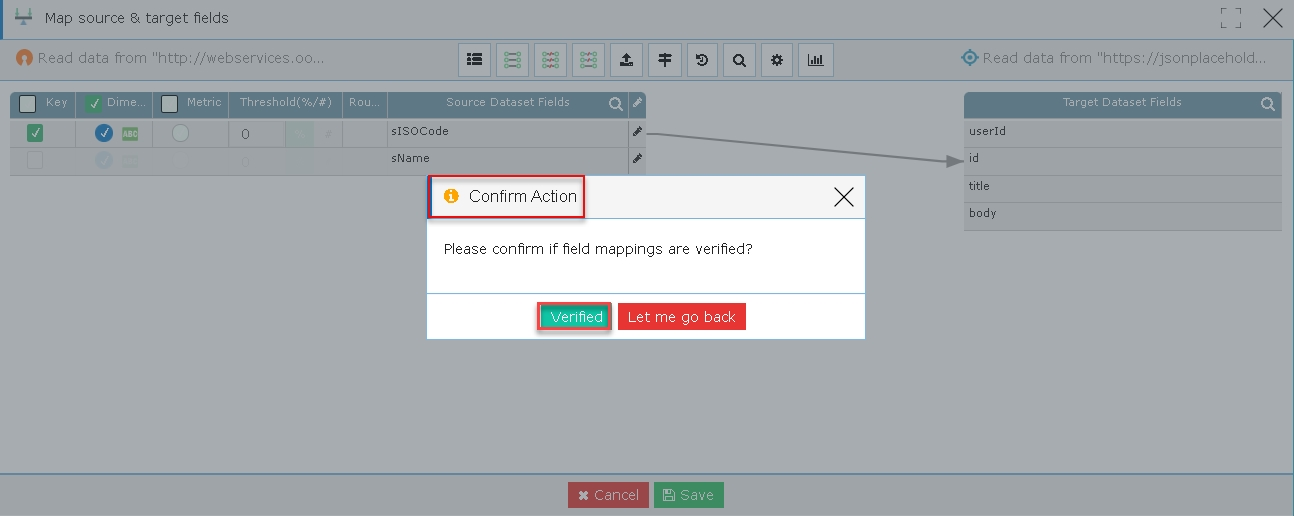This screenshot has height=516, width=1294.
Task: Select the id target field
Action: [1122, 159]
